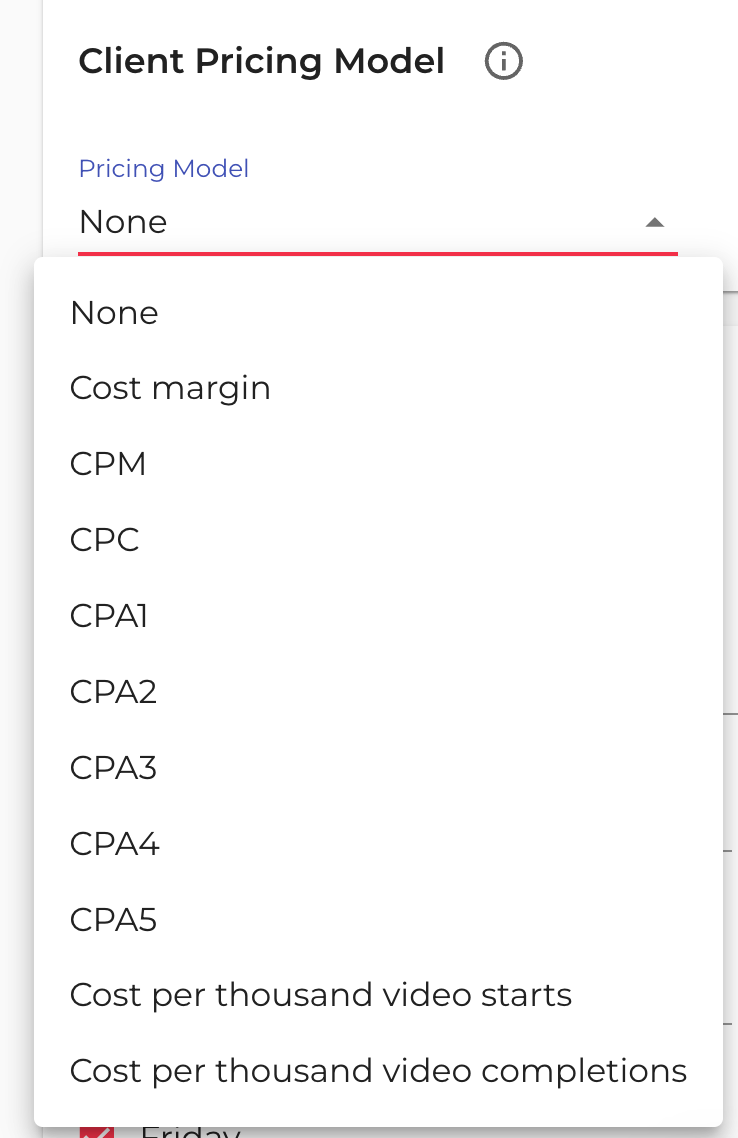Choose the CPA5 option
Screen dimensions: 738x1138
tap(113, 920)
